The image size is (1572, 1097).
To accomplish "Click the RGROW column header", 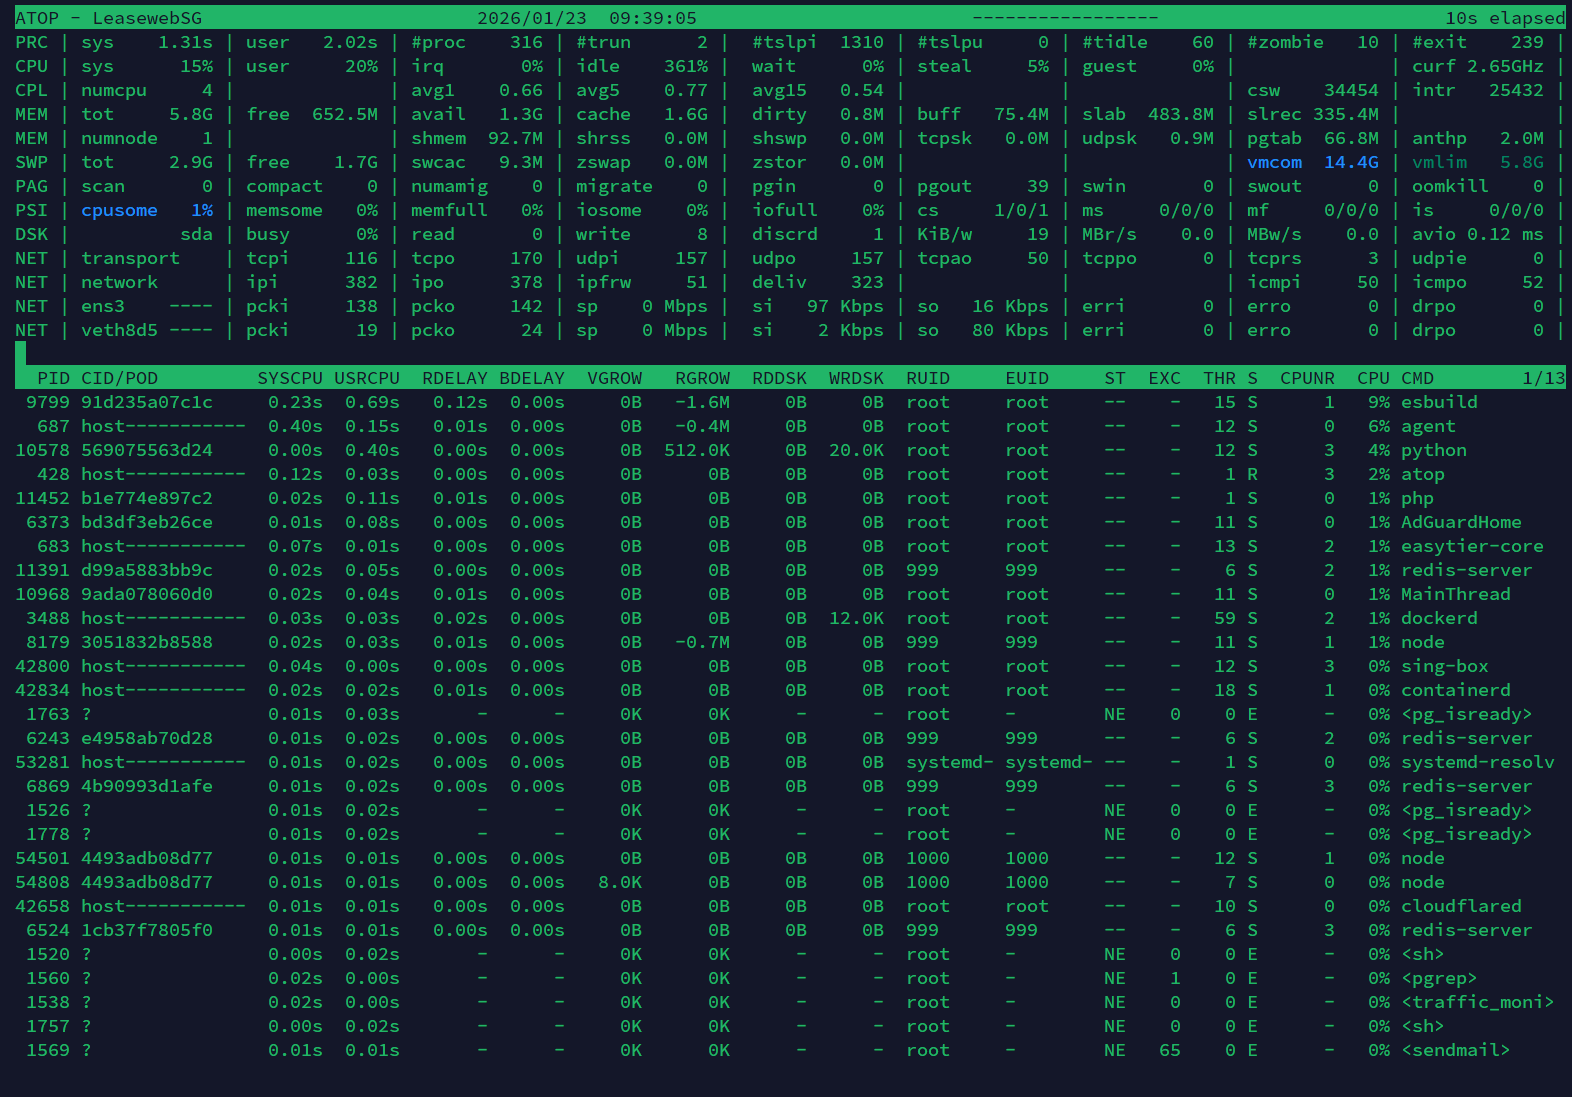I will point(703,378).
